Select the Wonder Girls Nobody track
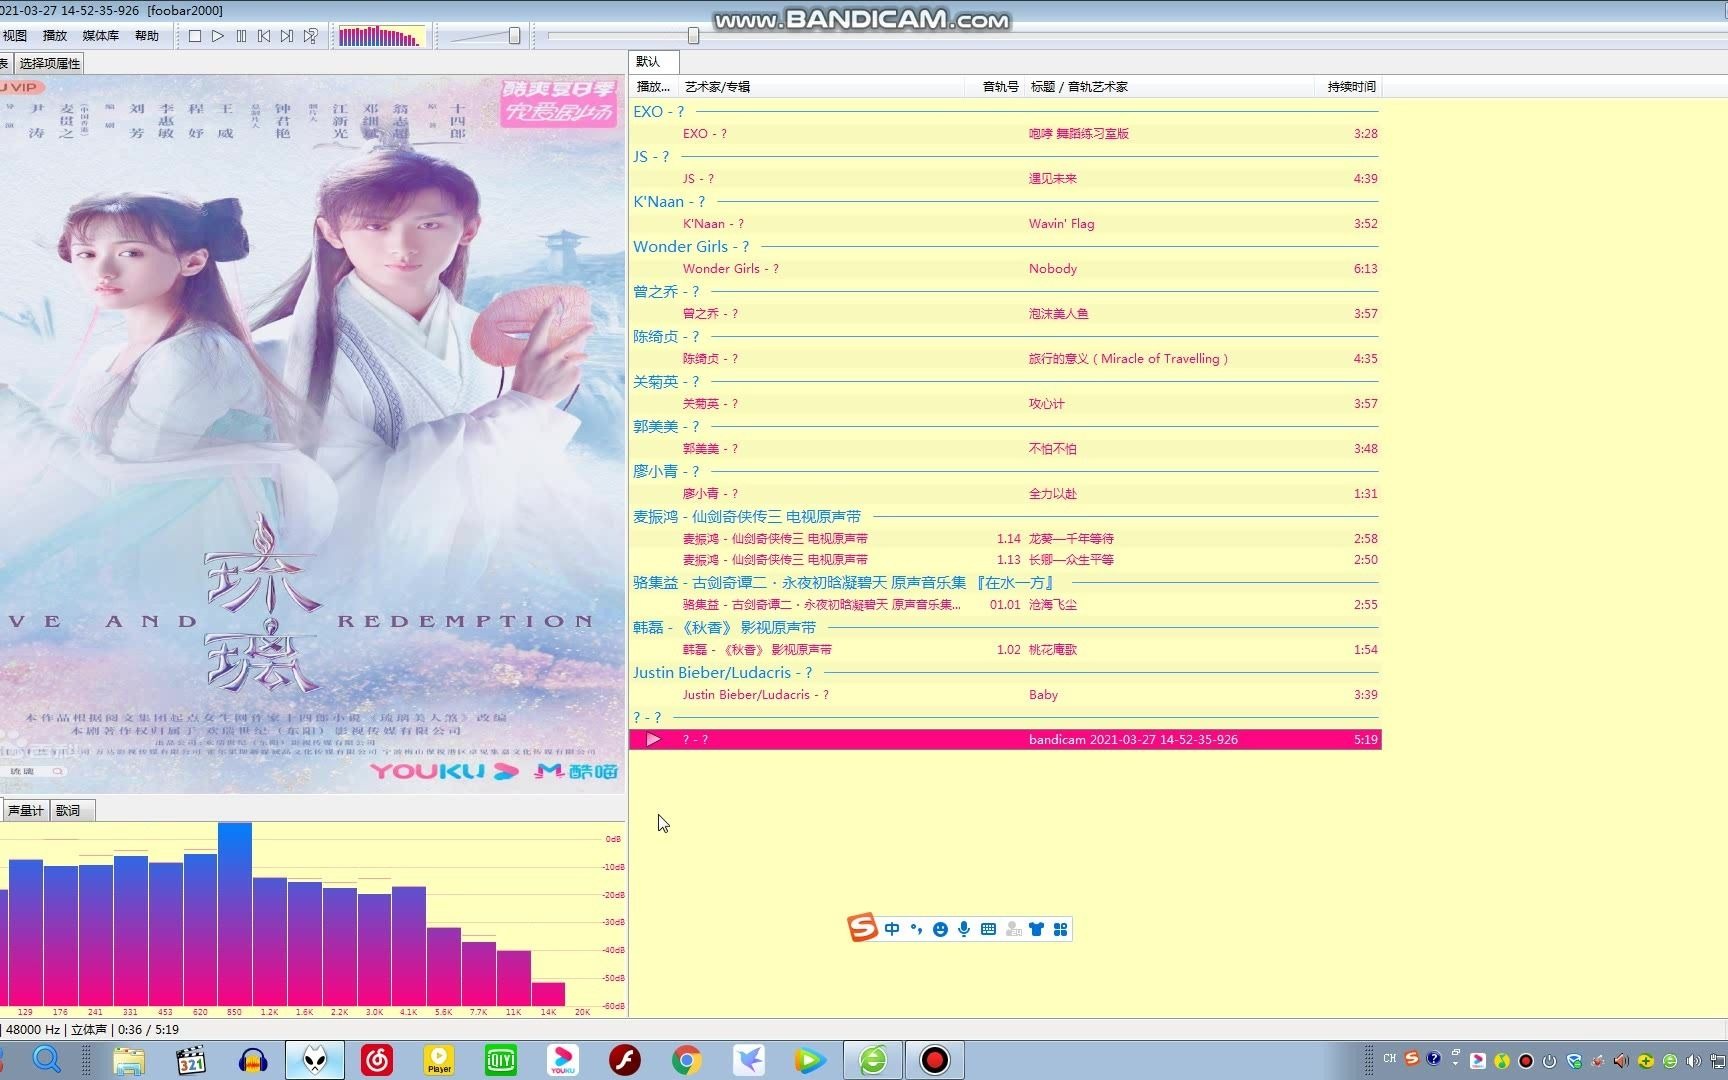Screen dimensions: 1728x1080 [x=1005, y=269]
